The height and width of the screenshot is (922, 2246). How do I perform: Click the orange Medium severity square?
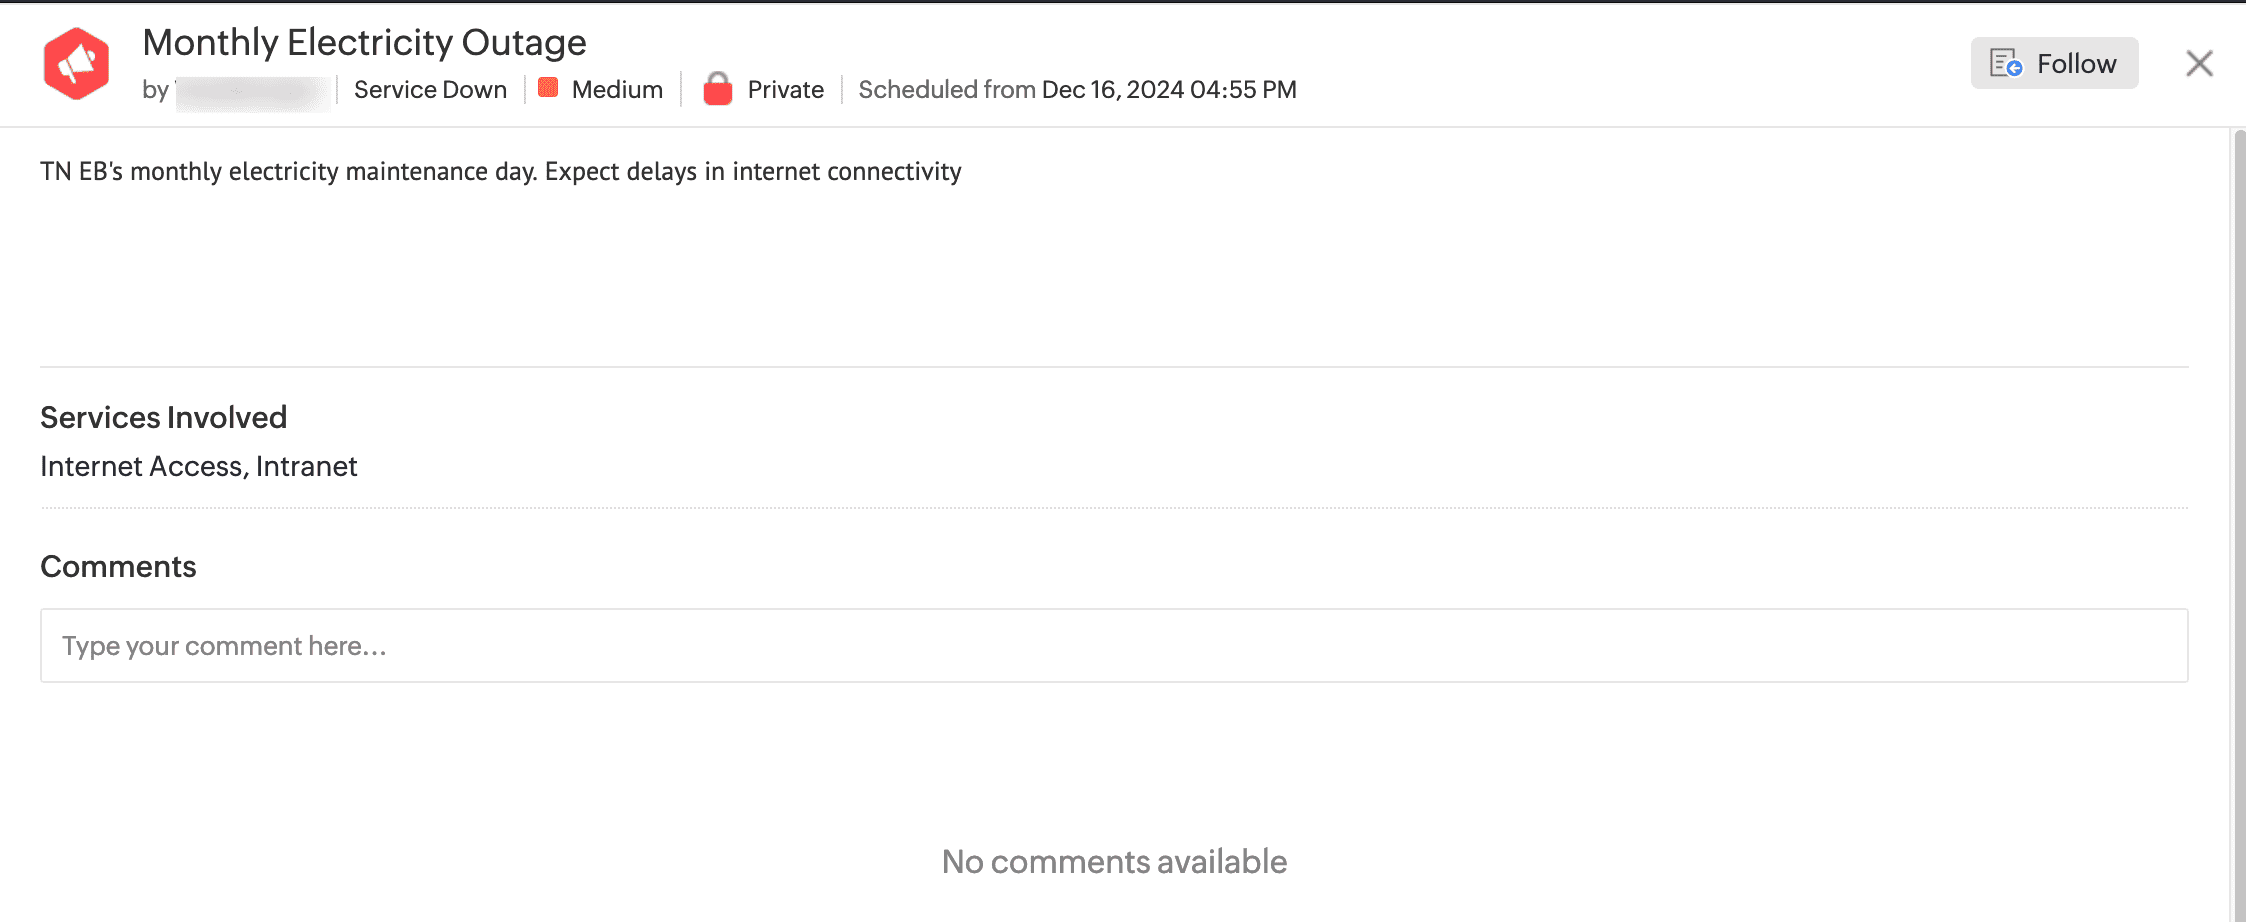pyautogui.click(x=548, y=88)
